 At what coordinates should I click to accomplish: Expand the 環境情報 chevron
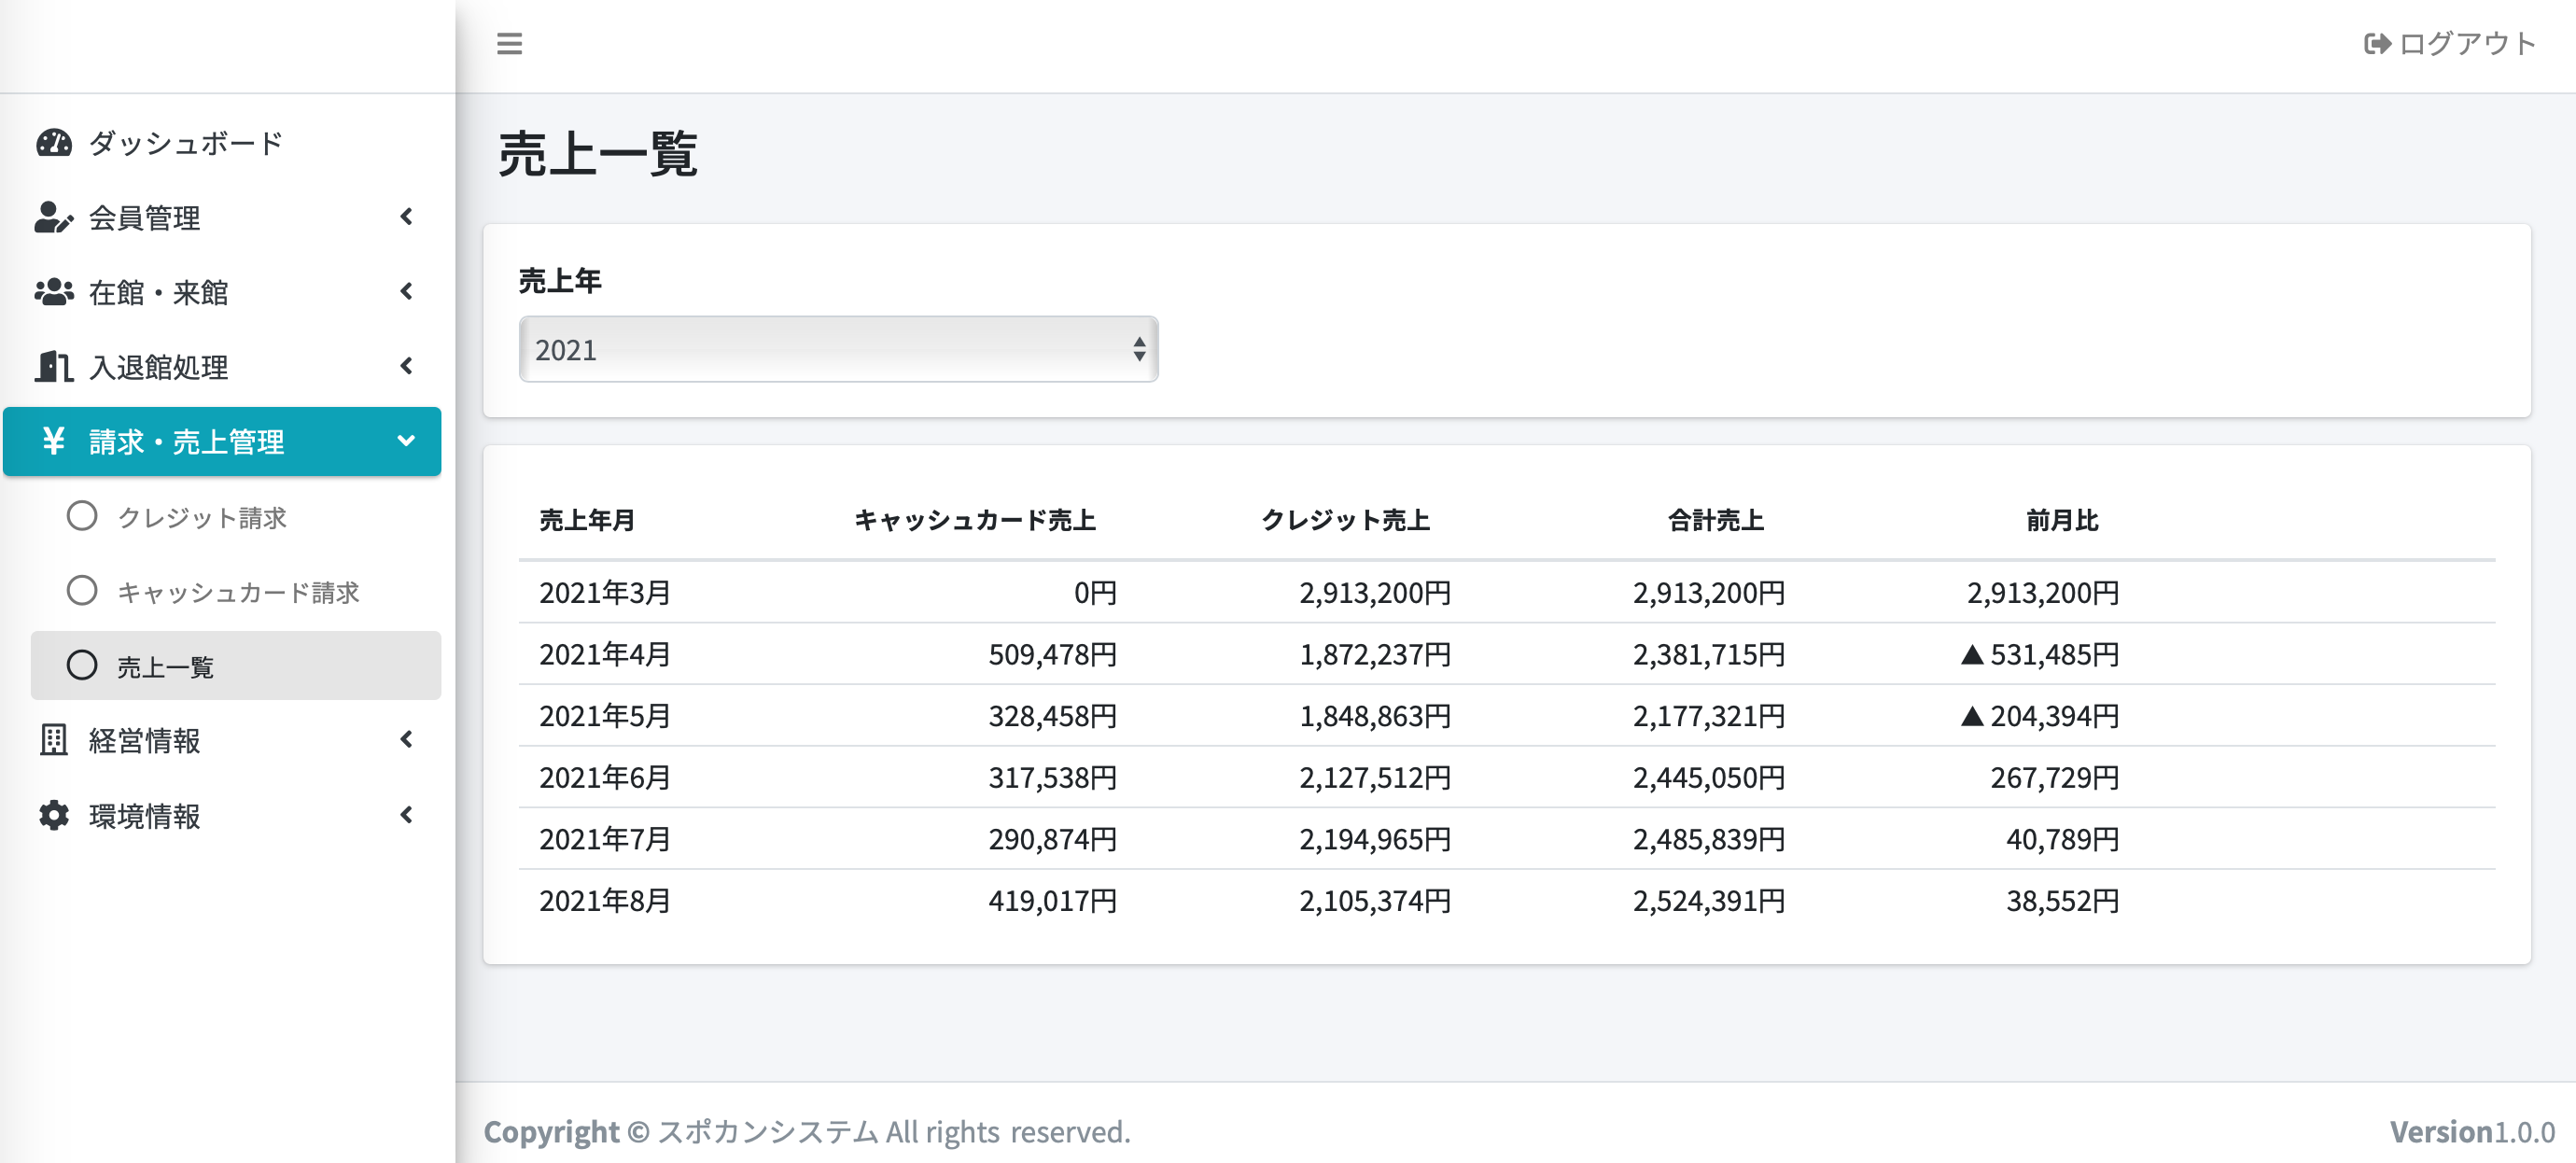coord(406,814)
